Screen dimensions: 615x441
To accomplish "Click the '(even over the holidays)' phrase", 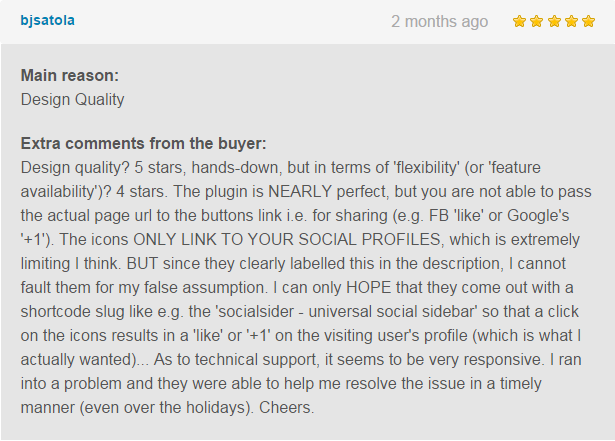I will pos(167,408).
